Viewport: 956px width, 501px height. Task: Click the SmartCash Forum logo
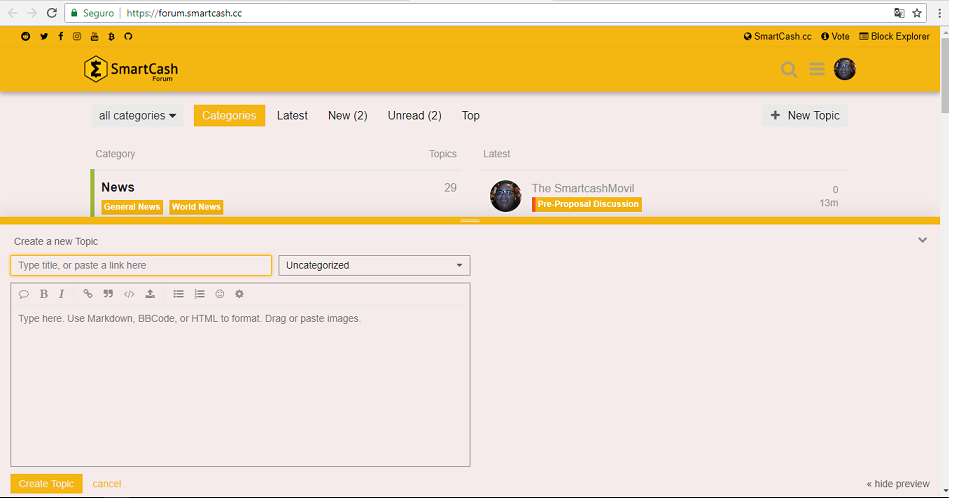click(x=131, y=69)
